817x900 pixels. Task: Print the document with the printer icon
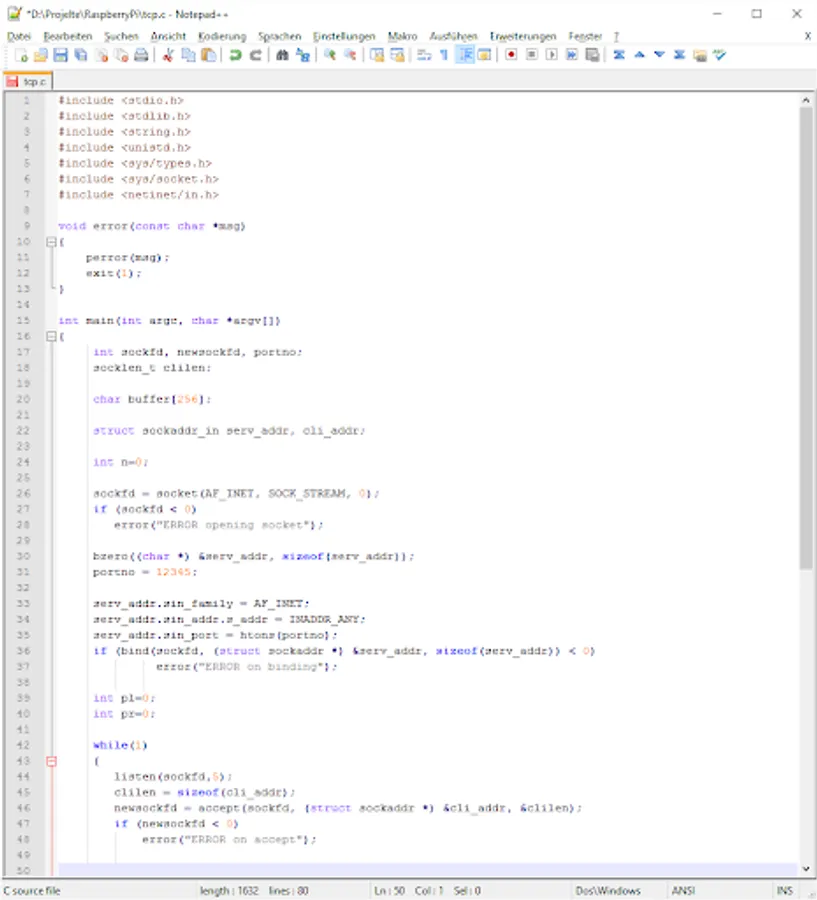click(x=141, y=55)
